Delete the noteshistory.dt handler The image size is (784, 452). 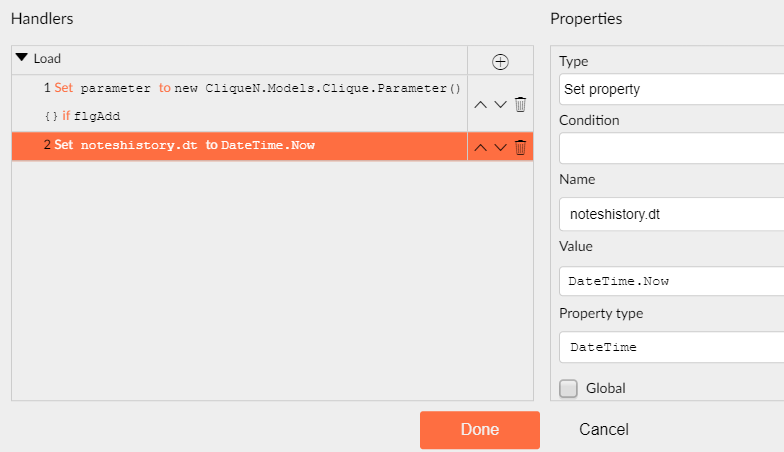pos(520,148)
